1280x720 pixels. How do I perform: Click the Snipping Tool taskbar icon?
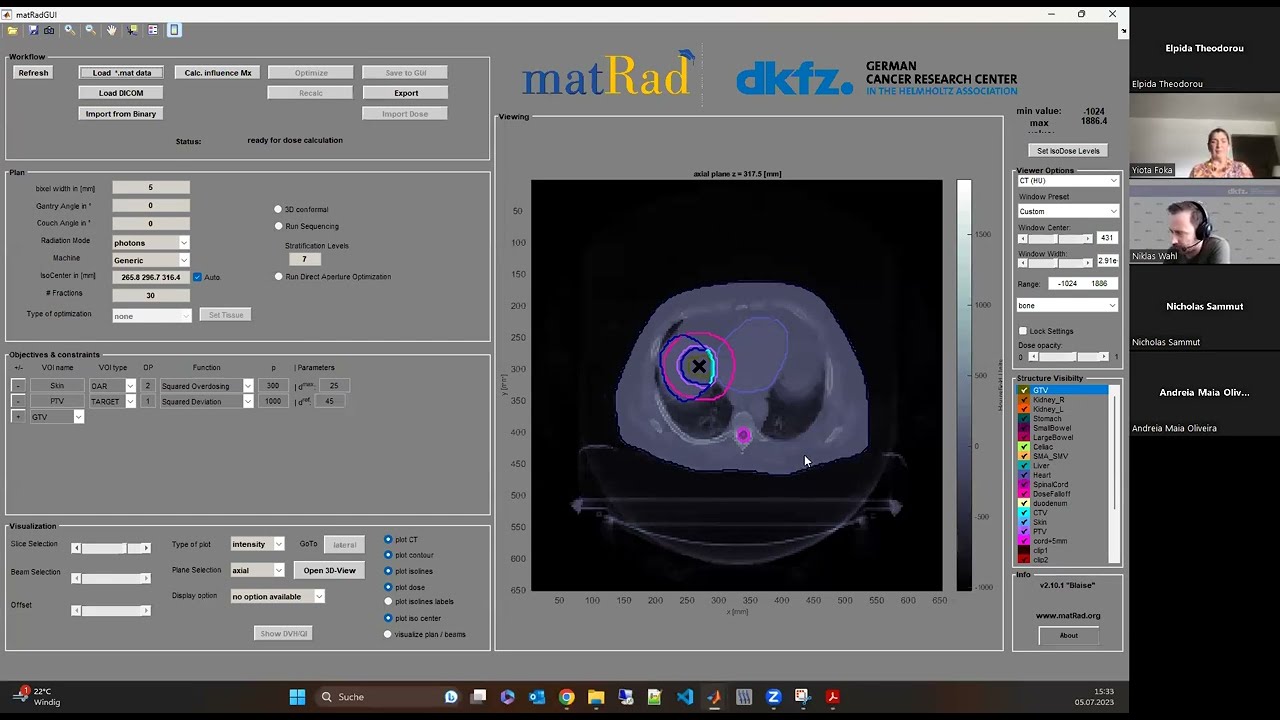(802, 697)
